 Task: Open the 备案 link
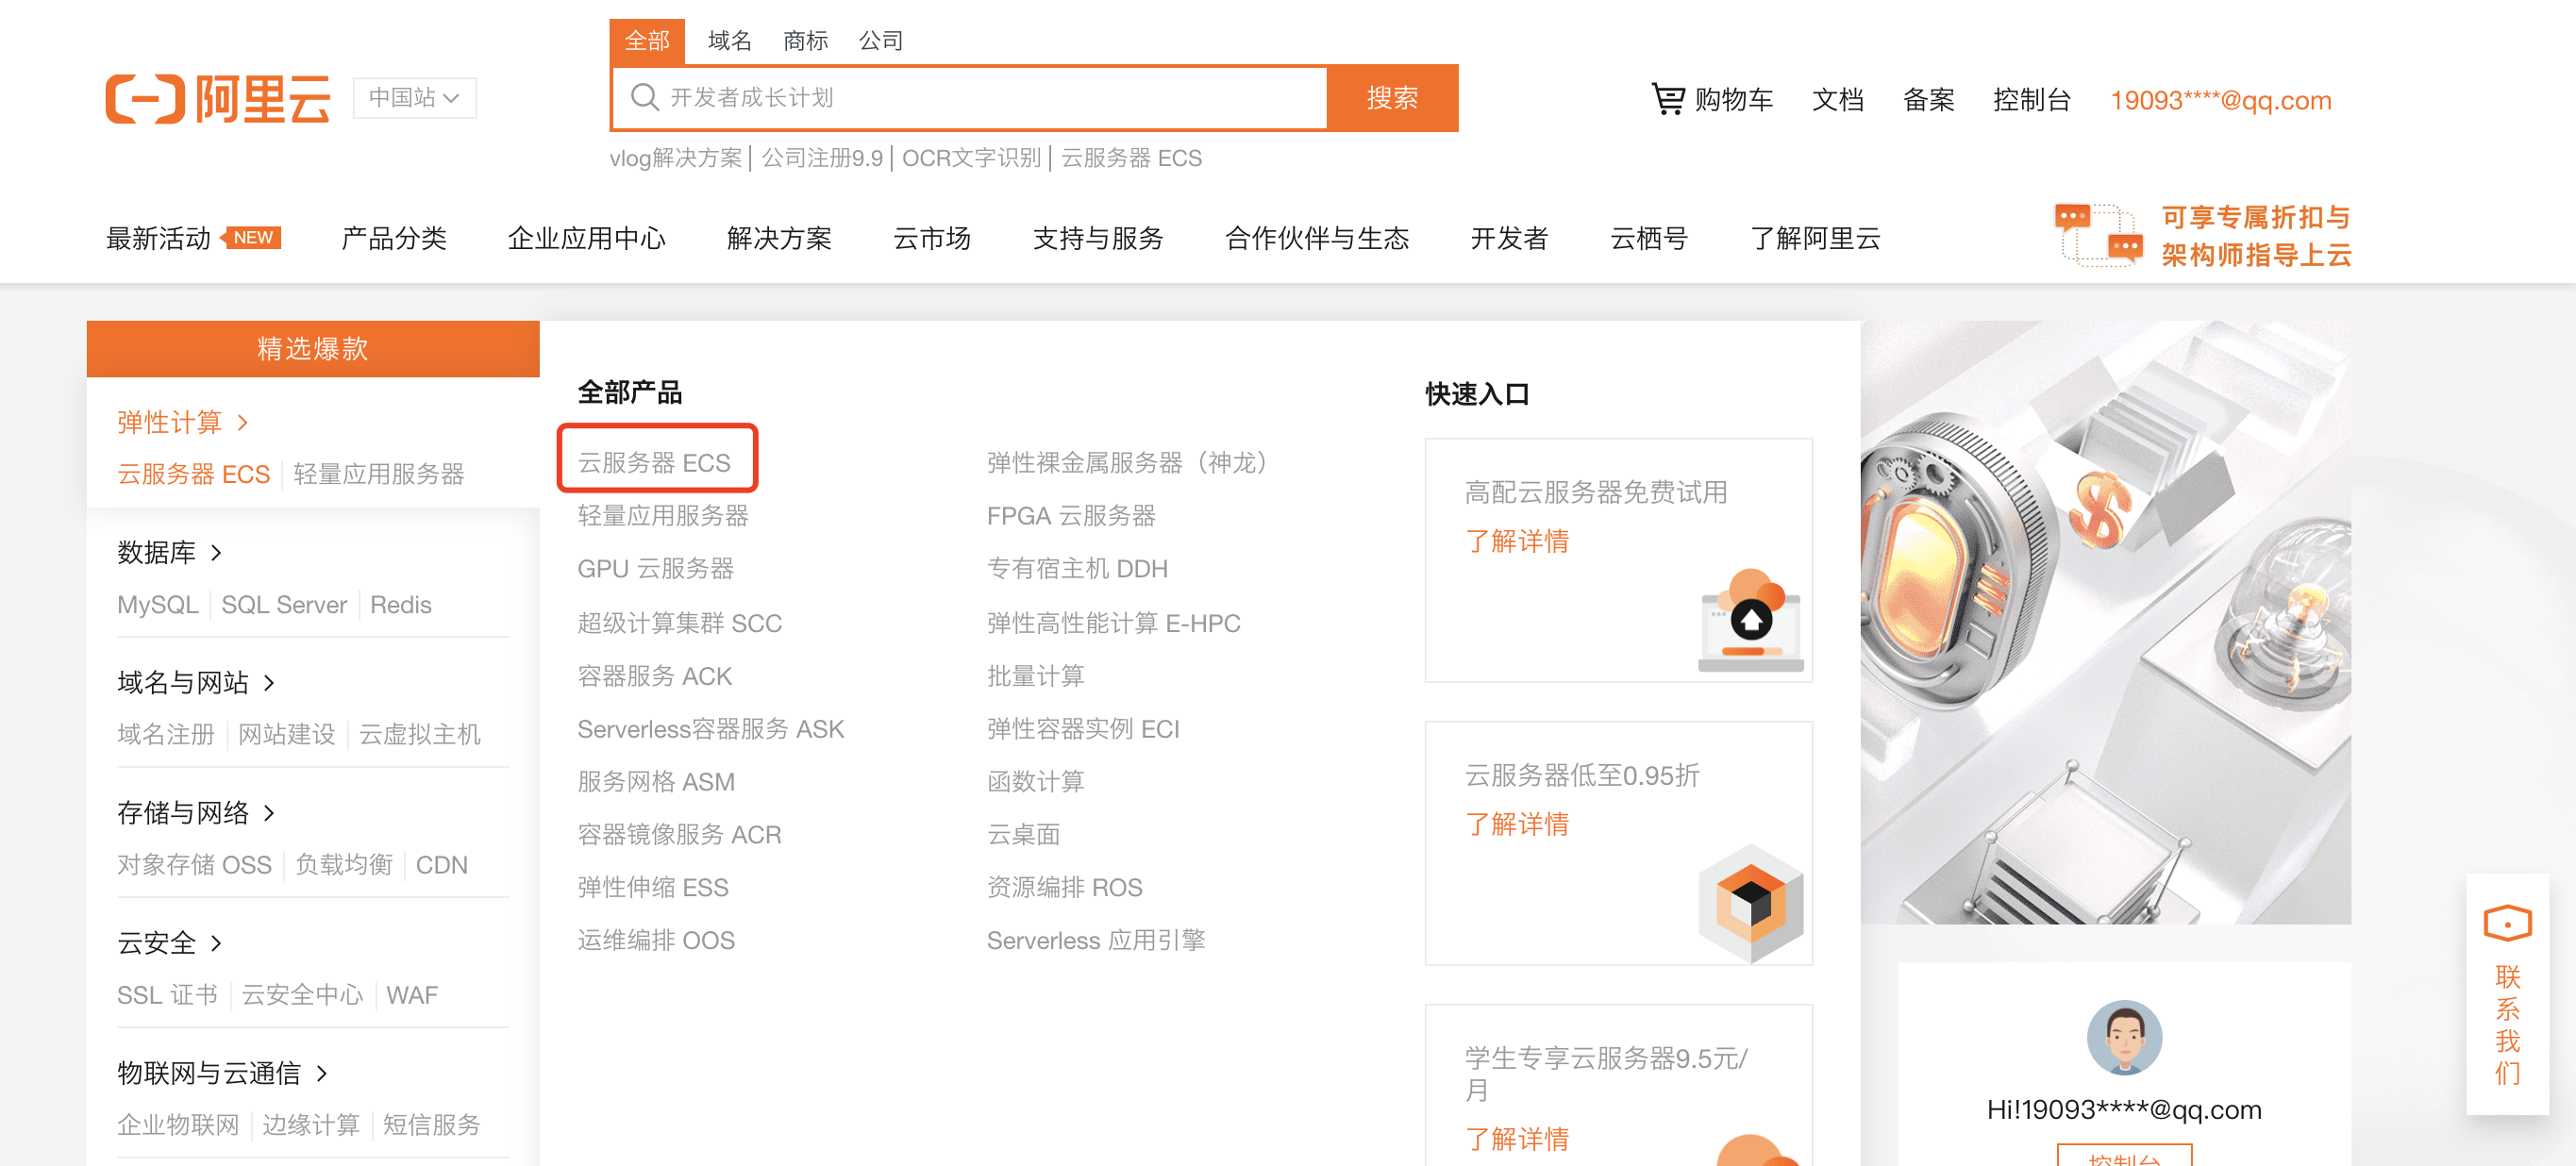[1928, 100]
